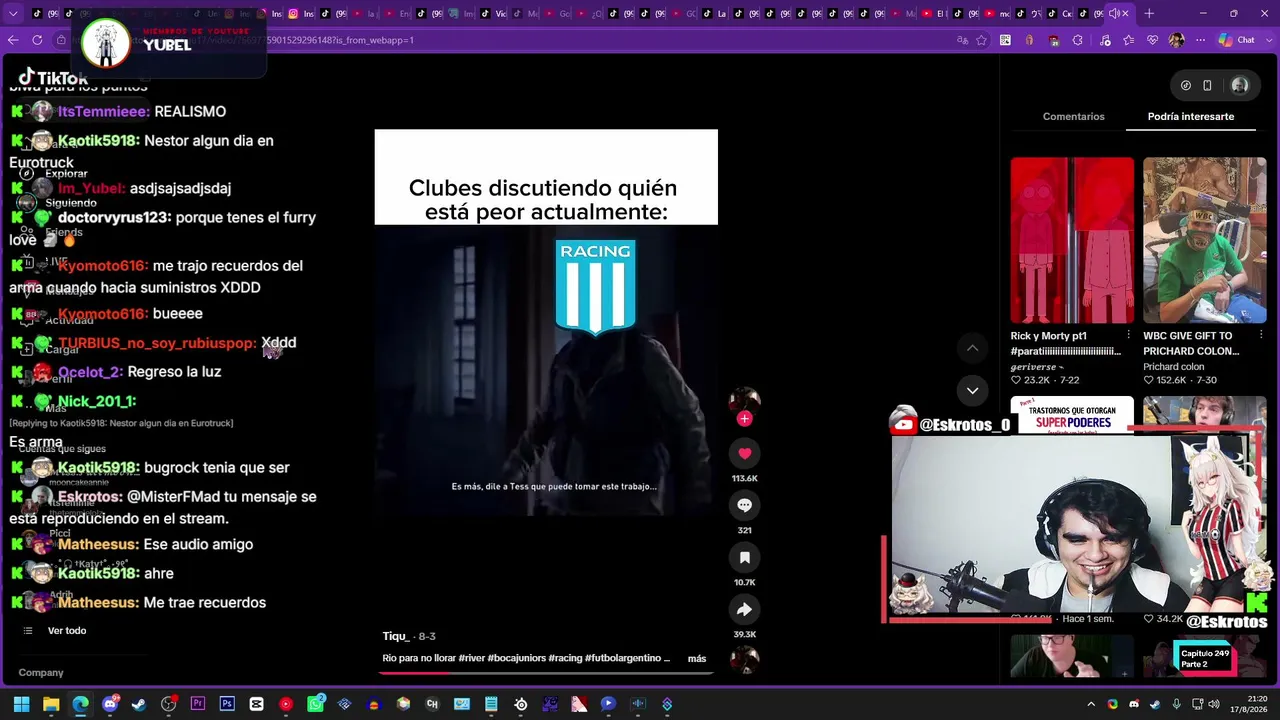Switch to the Comentarios tab

[x=1073, y=117]
